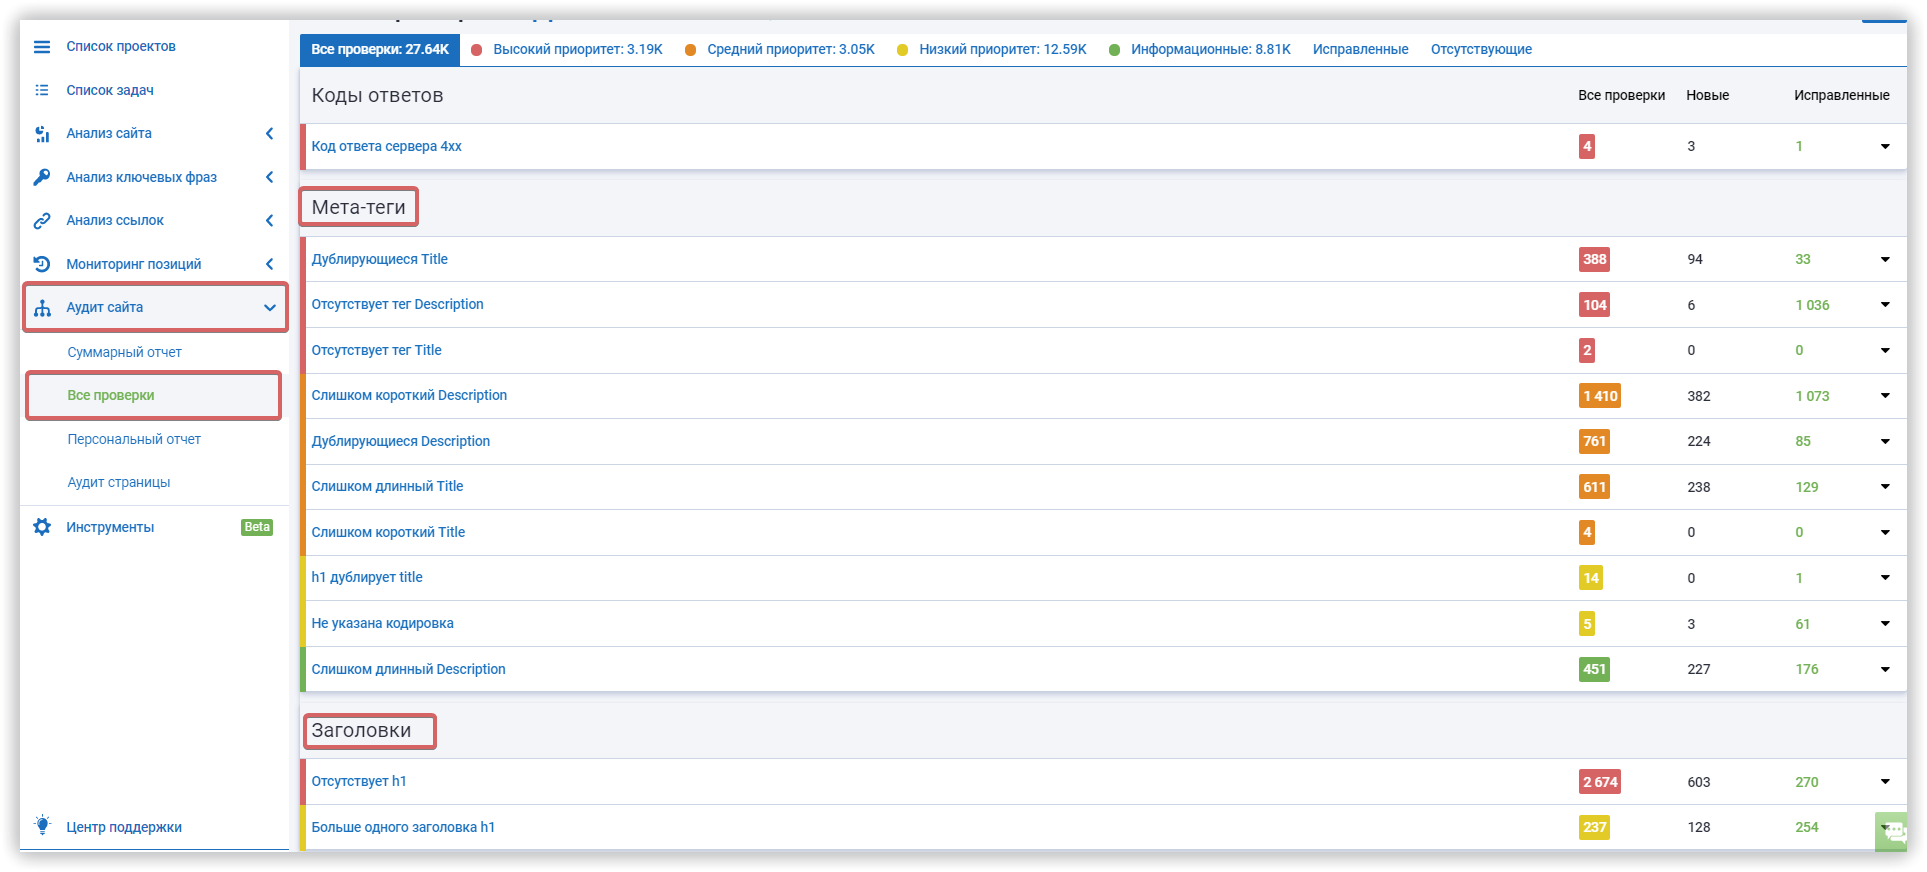The height and width of the screenshot is (872, 1927).
Task: Click the chain link icon for Анализ ссылок
Action: (42, 221)
